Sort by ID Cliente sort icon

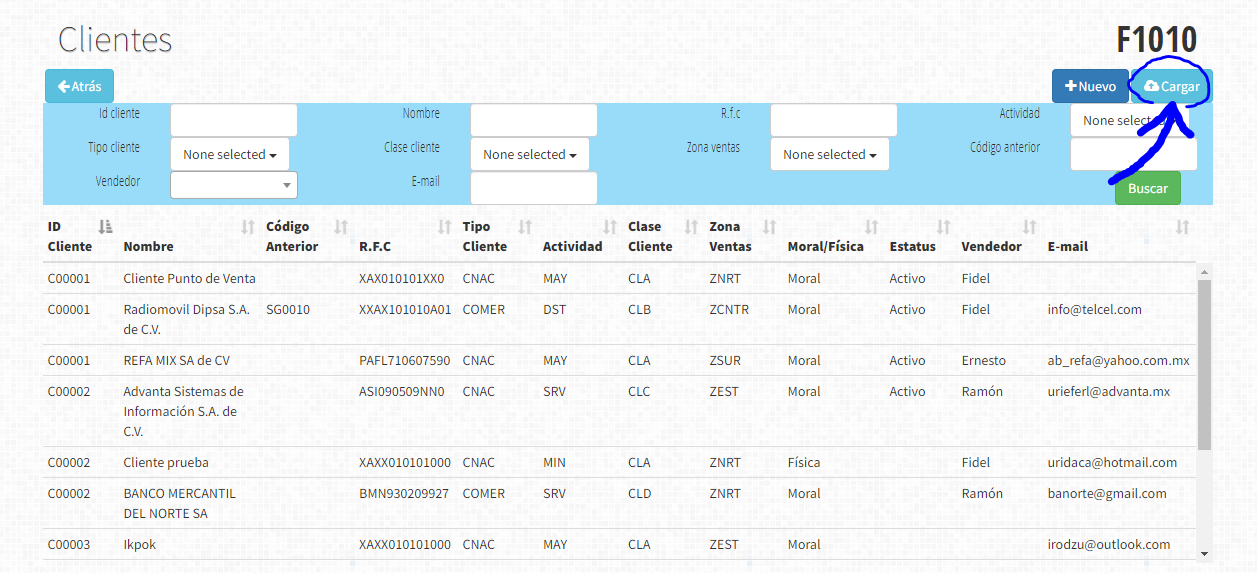[x=106, y=227]
